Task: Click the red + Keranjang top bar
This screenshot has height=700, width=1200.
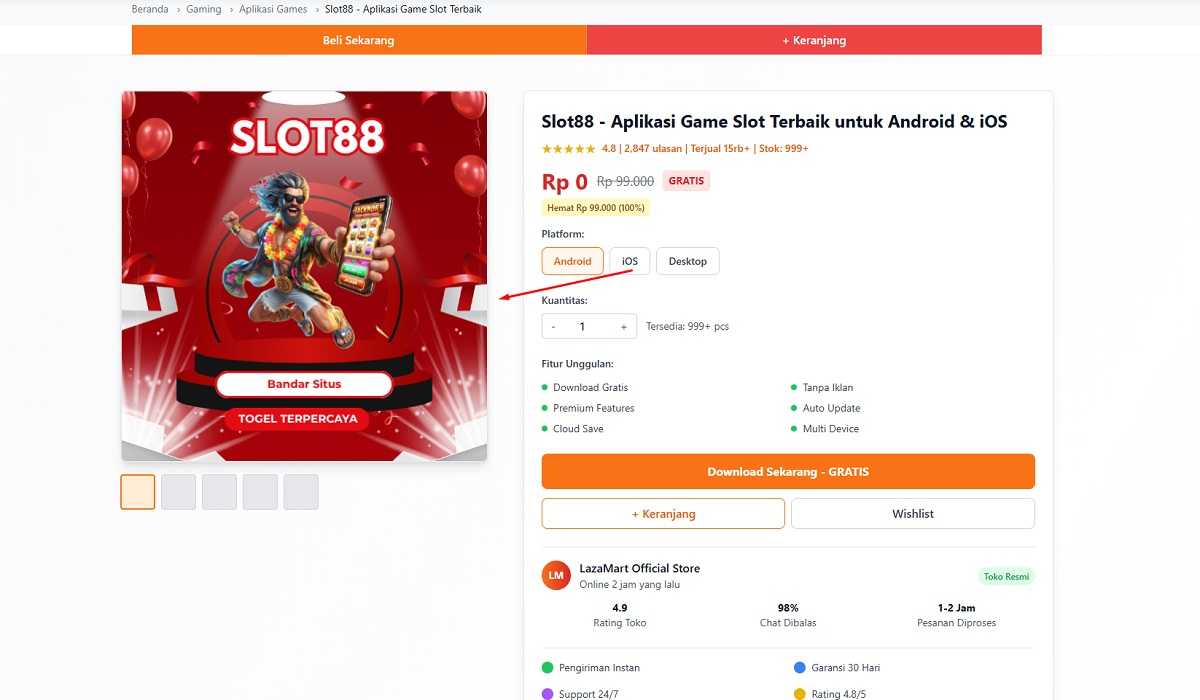Action: point(814,40)
